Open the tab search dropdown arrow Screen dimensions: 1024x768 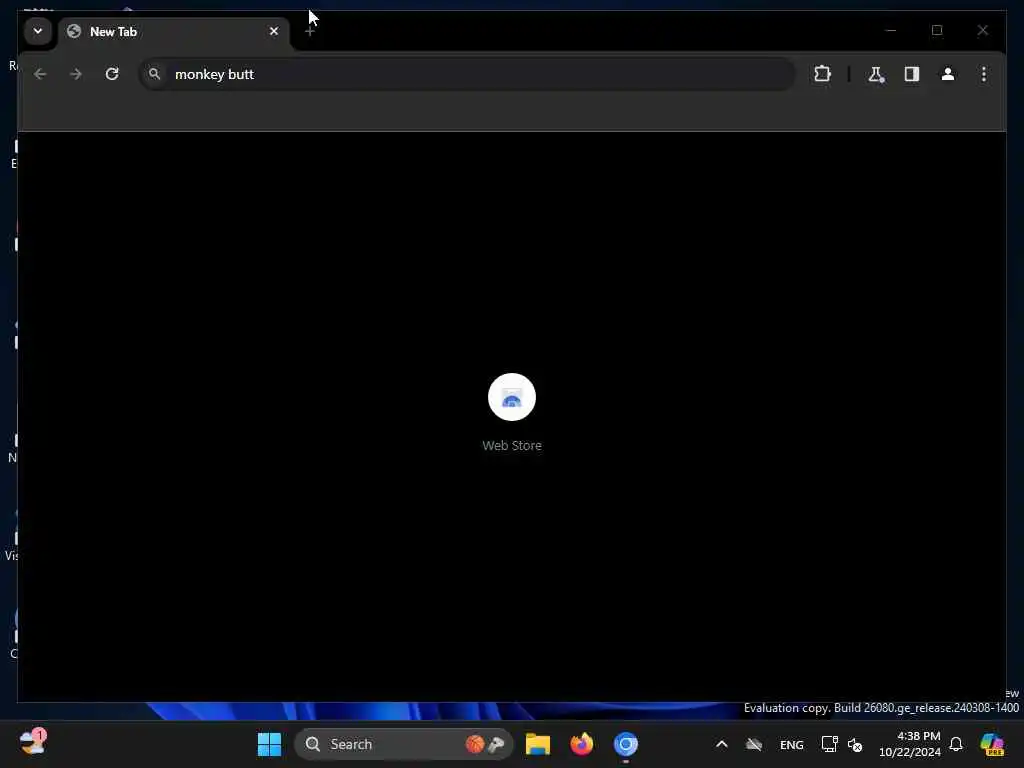pos(38,31)
